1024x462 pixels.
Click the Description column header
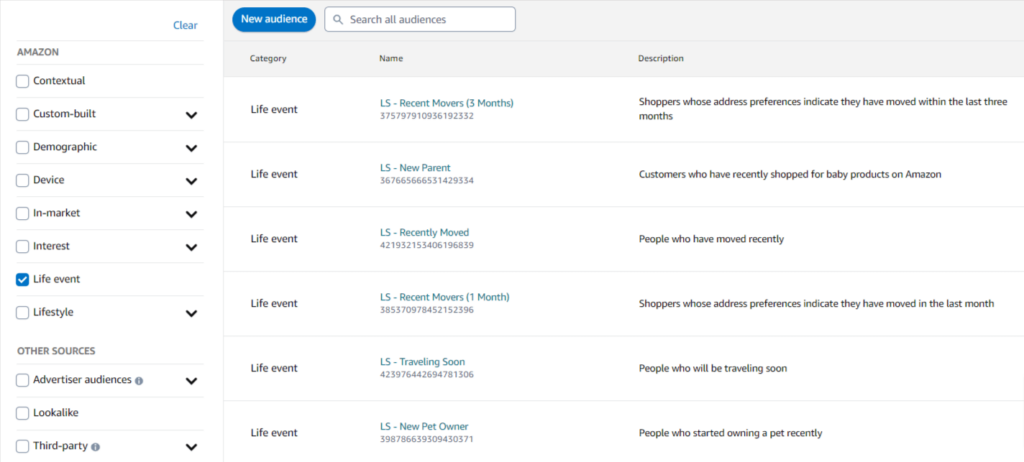[661, 59]
